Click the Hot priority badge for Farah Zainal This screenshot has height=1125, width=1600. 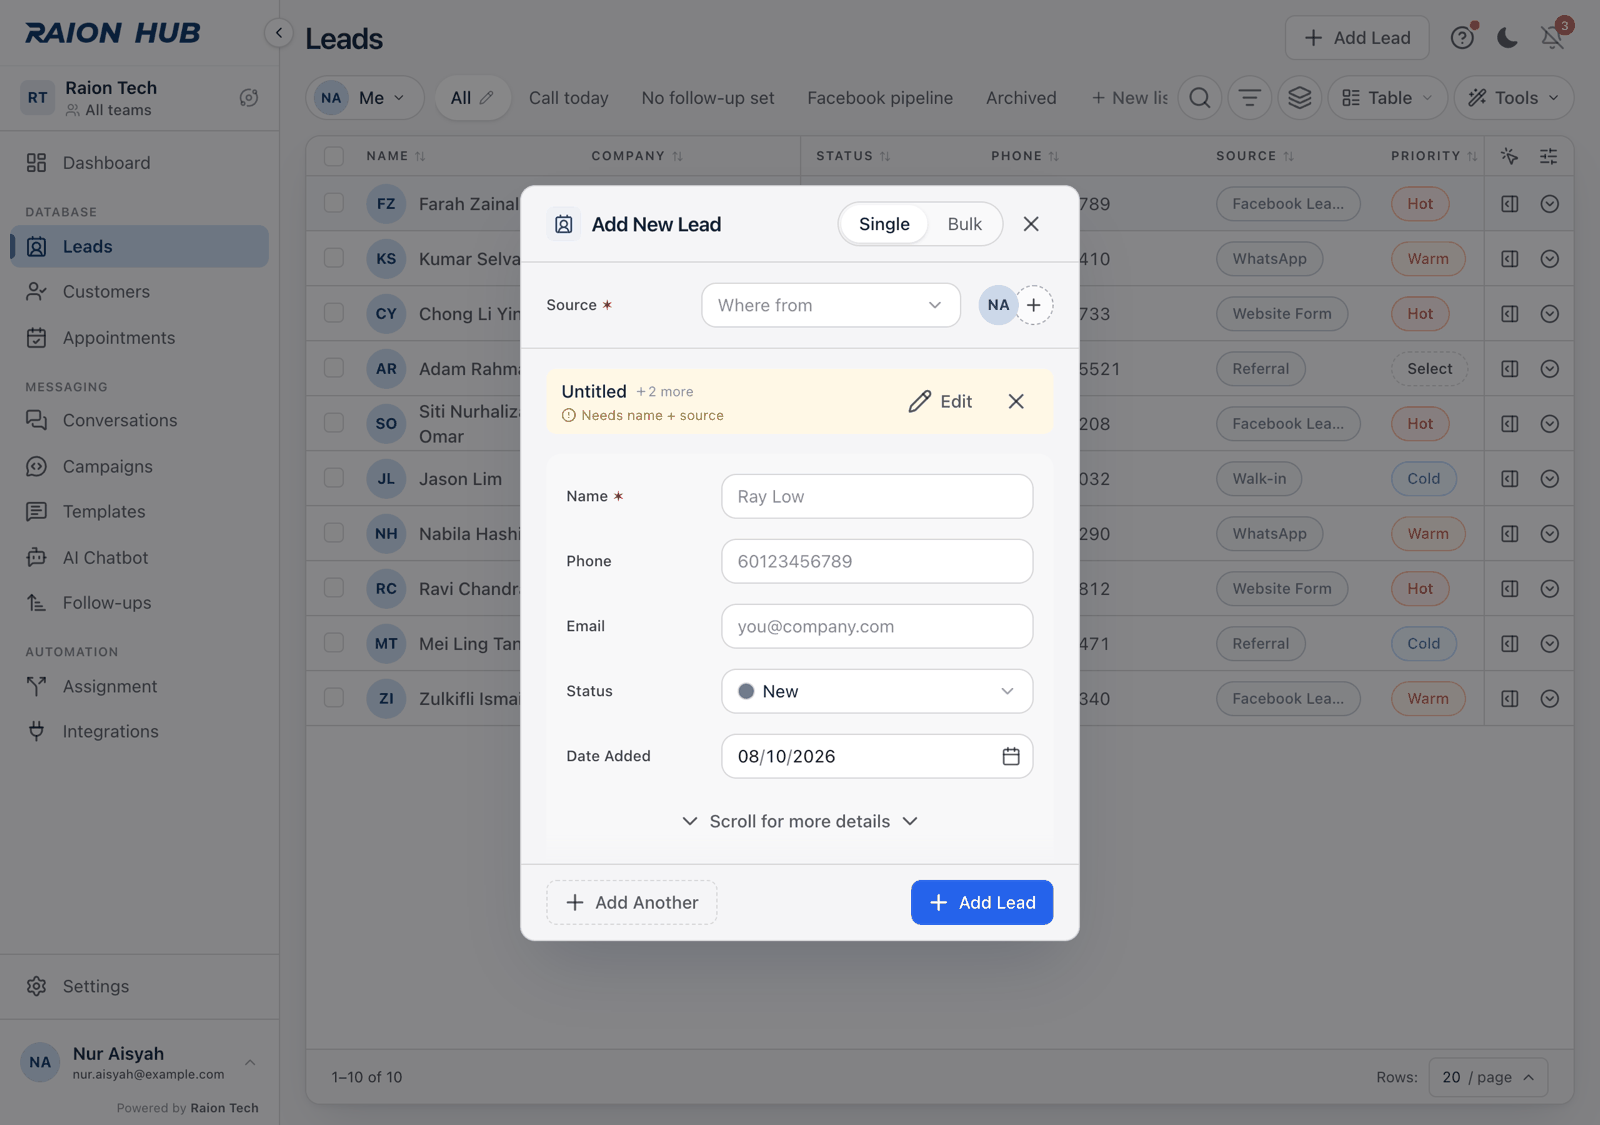tap(1420, 204)
